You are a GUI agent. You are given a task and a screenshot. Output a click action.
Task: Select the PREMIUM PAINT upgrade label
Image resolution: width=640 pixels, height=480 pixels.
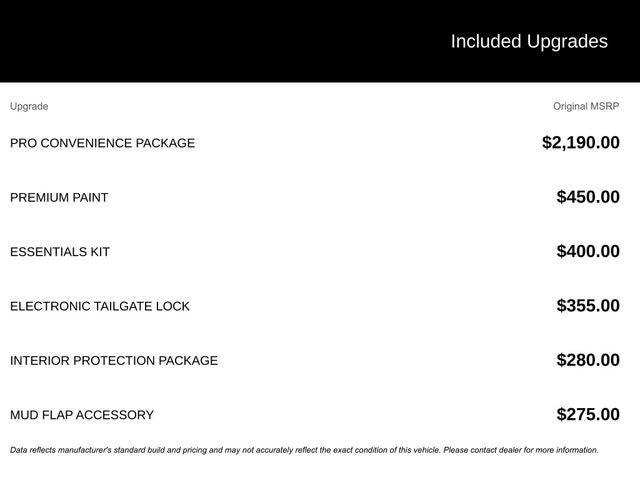[x=59, y=197]
